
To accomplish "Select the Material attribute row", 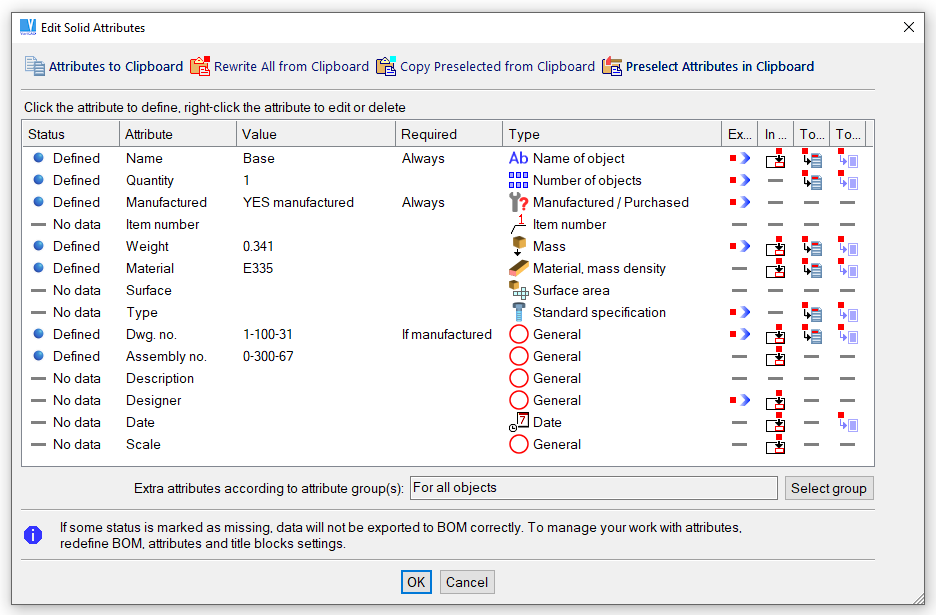I will [x=150, y=268].
